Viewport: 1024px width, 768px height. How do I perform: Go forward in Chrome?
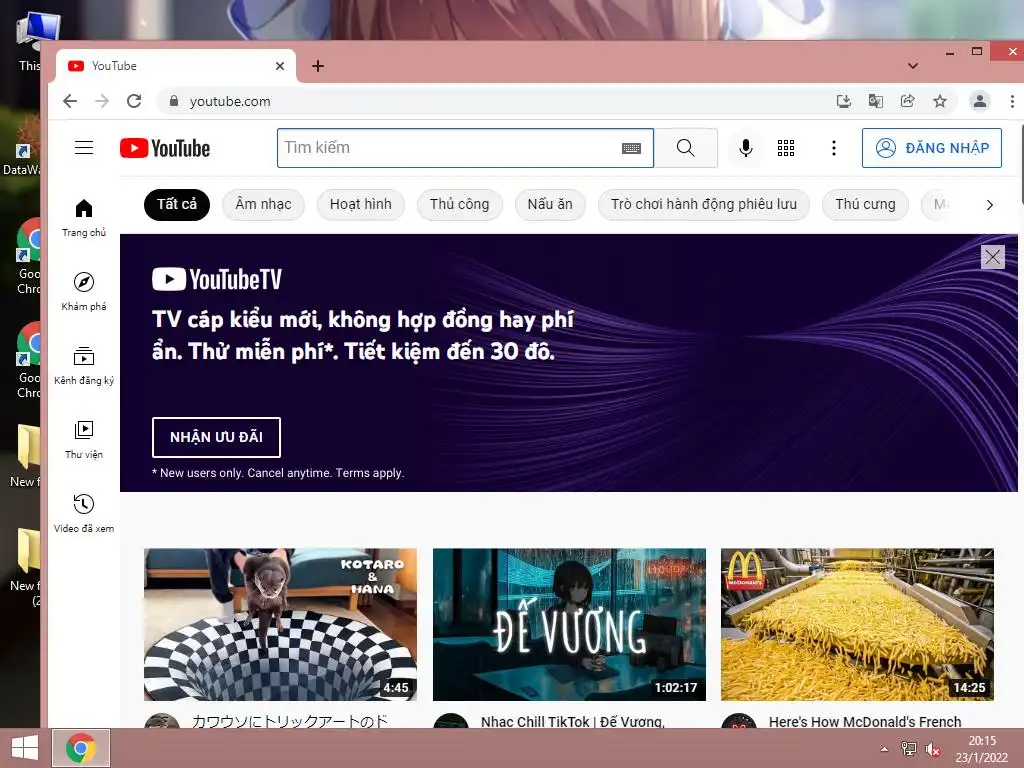pyautogui.click(x=102, y=101)
